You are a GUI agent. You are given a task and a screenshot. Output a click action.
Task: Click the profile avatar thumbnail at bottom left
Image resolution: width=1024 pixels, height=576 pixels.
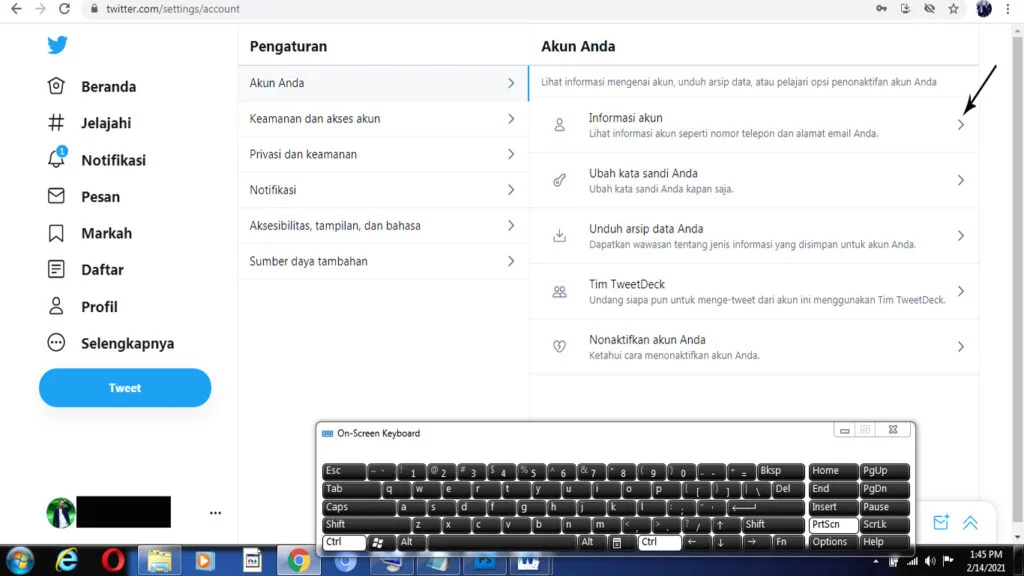61,513
